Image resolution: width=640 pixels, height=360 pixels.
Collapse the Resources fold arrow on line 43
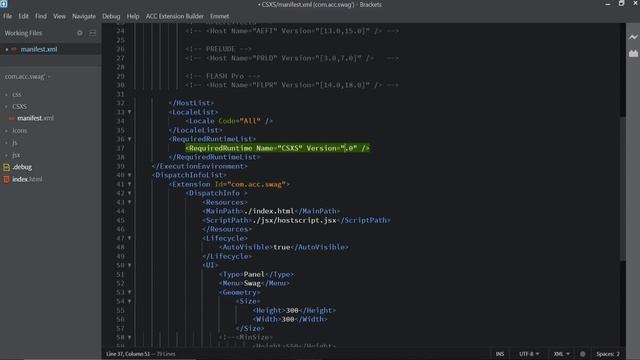pos(129,202)
